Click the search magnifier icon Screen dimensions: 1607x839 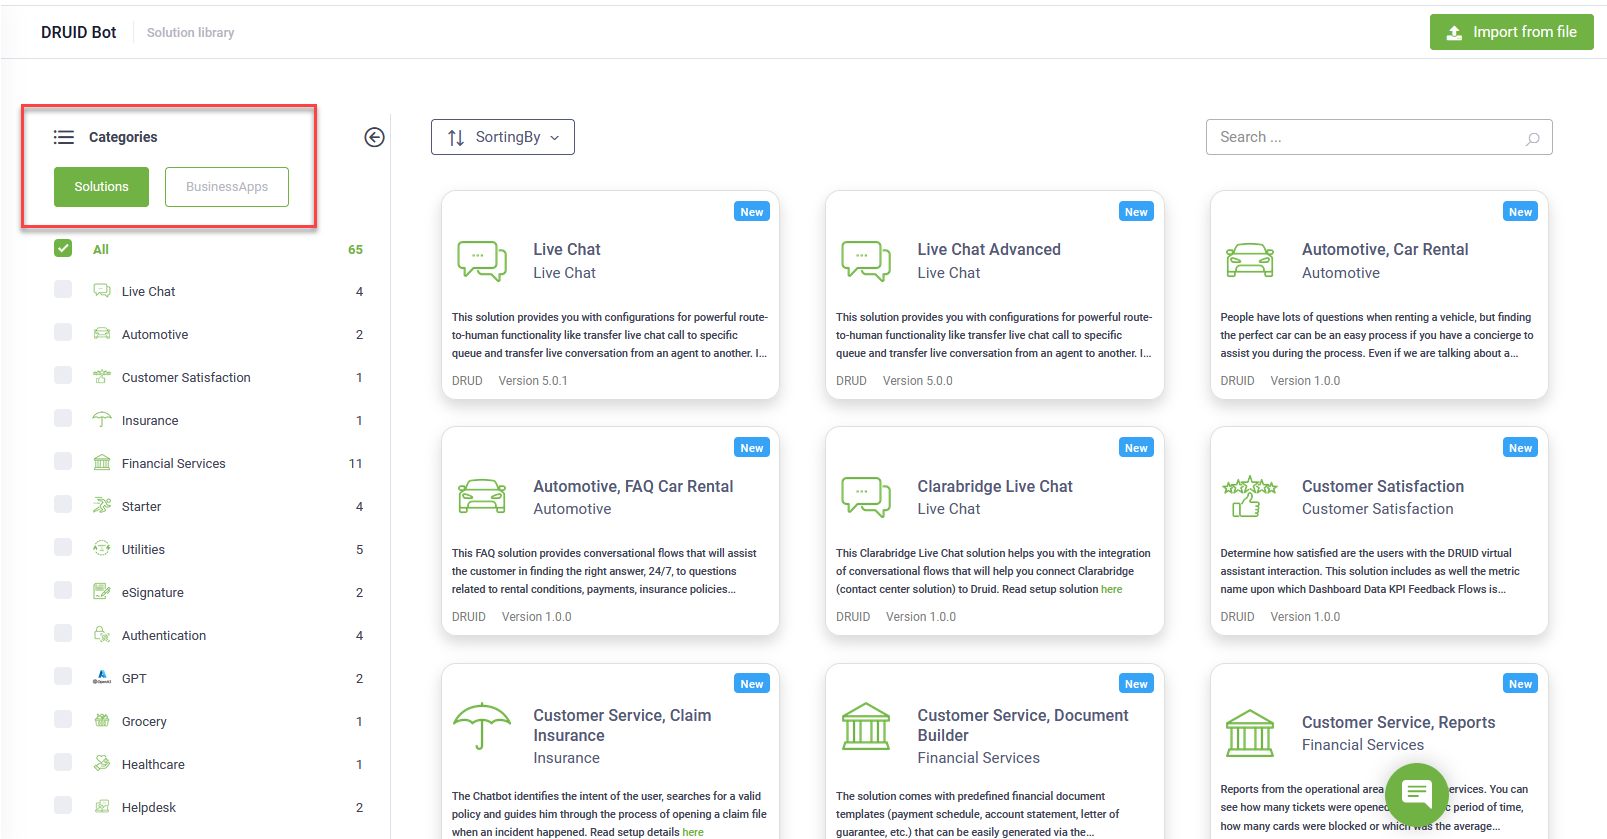1532,138
